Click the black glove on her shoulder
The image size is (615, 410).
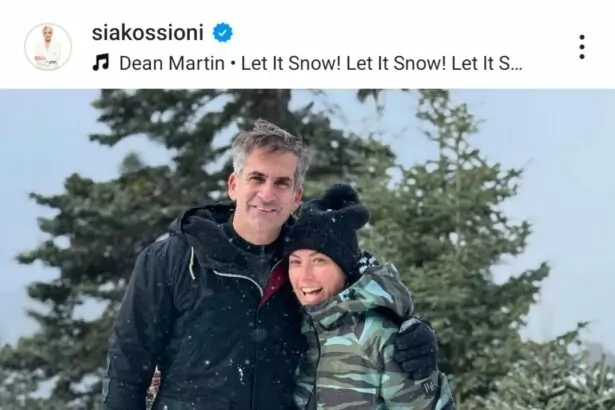point(415,348)
